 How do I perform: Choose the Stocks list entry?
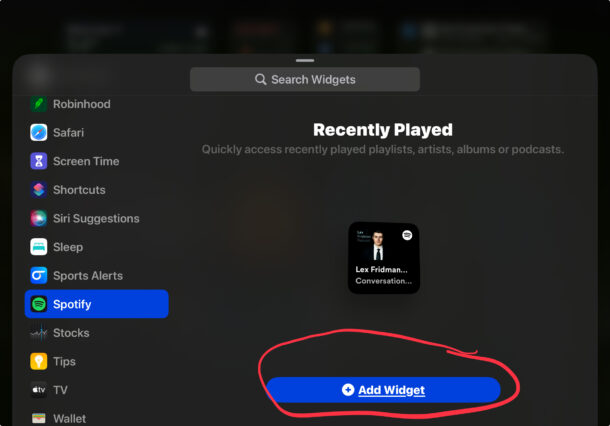pyautogui.click(x=96, y=333)
